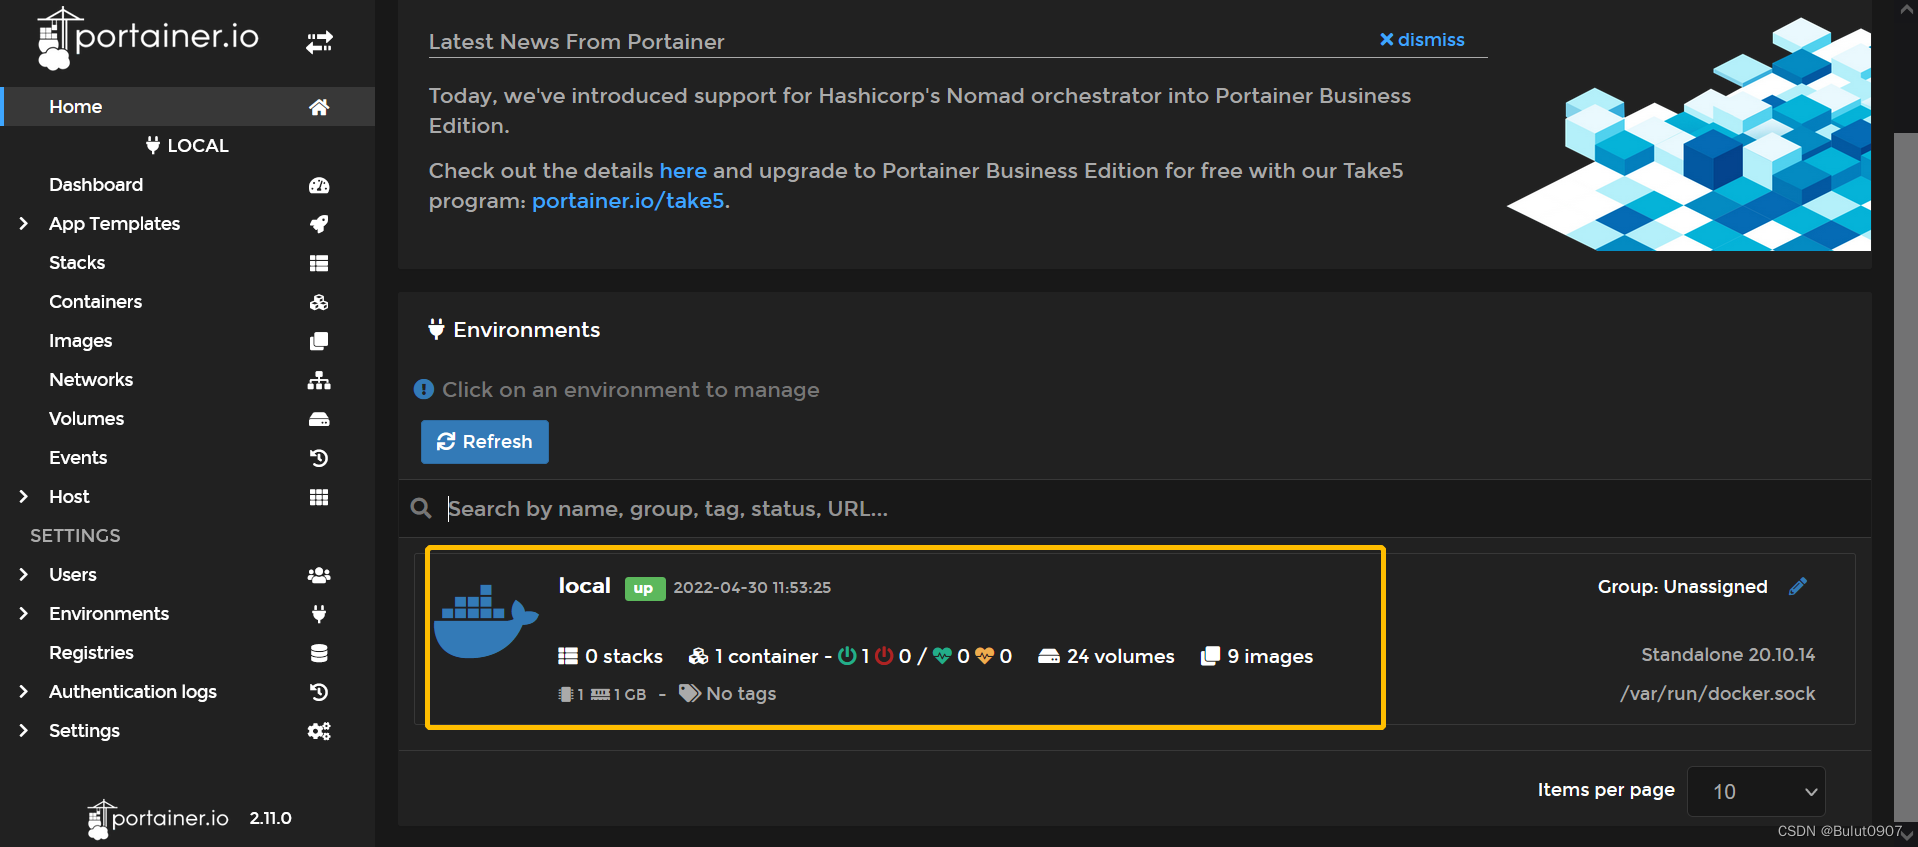Expand the Environments sidebar chevron
This screenshot has height=847, width=1918.
pos(23,613)
